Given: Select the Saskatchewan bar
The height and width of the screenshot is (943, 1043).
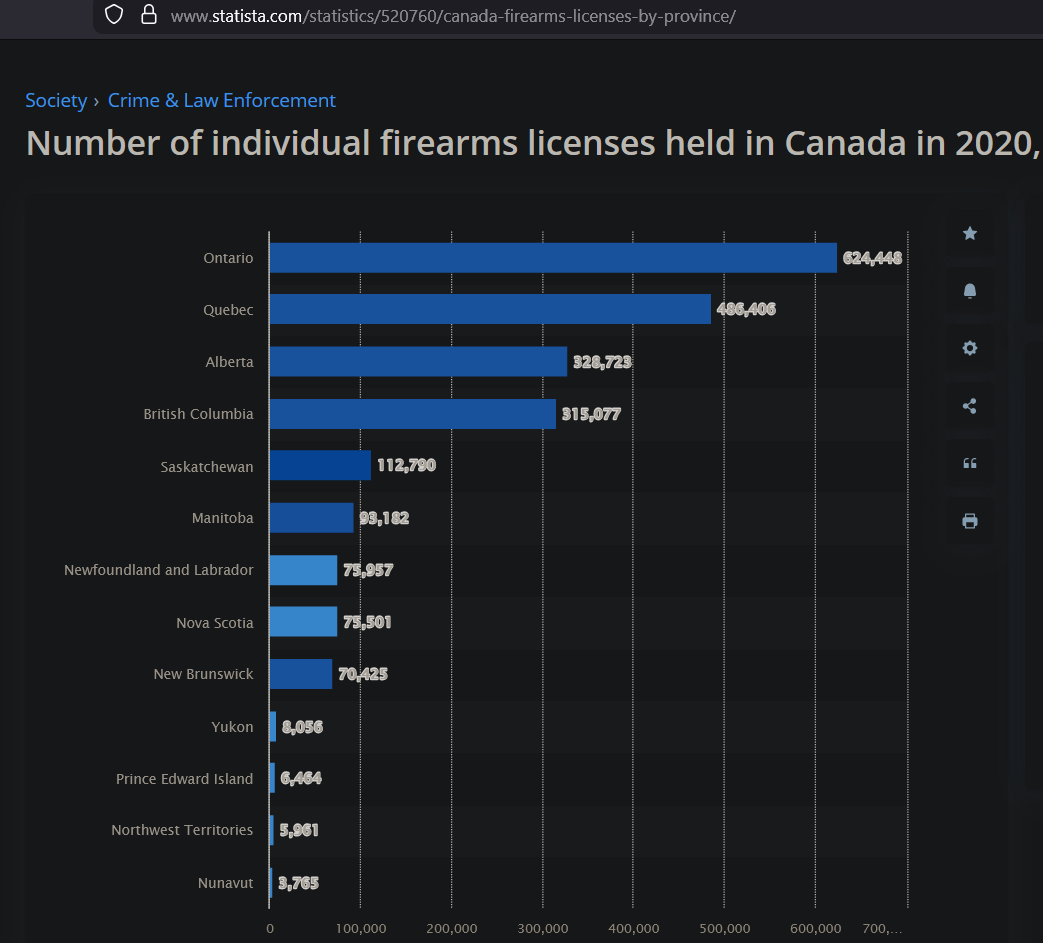Looking at the screenshot, I should (319, 466).
